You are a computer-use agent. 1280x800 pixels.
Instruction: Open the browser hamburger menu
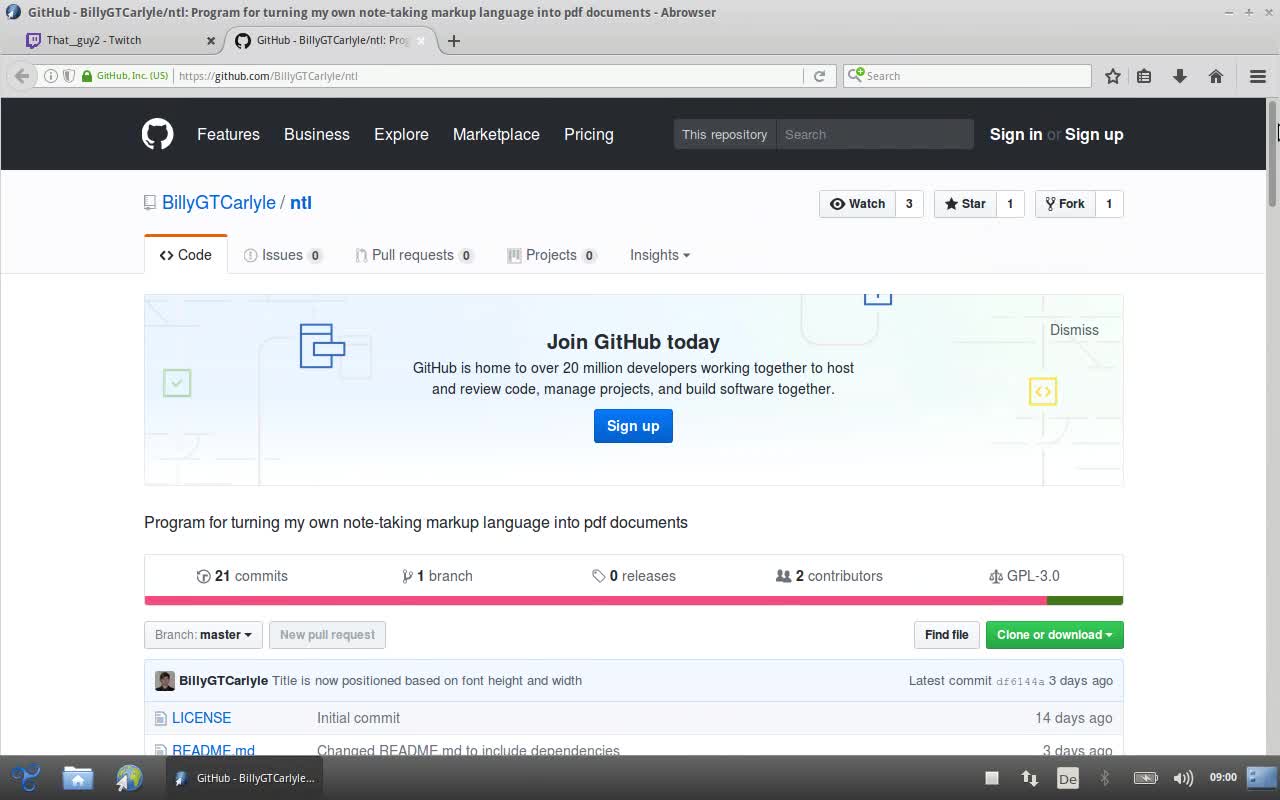pyautogui.click(x=1258, y=76)
